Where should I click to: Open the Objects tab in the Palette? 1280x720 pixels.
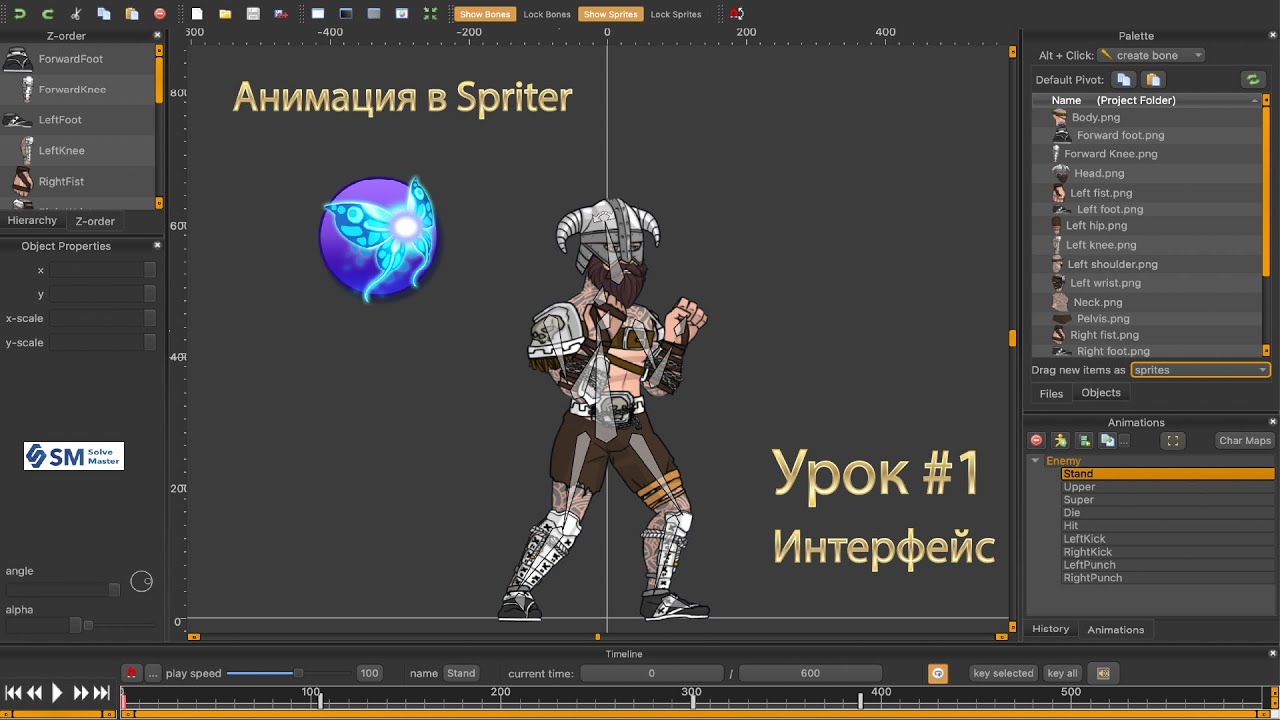[x=1101, y=393]
